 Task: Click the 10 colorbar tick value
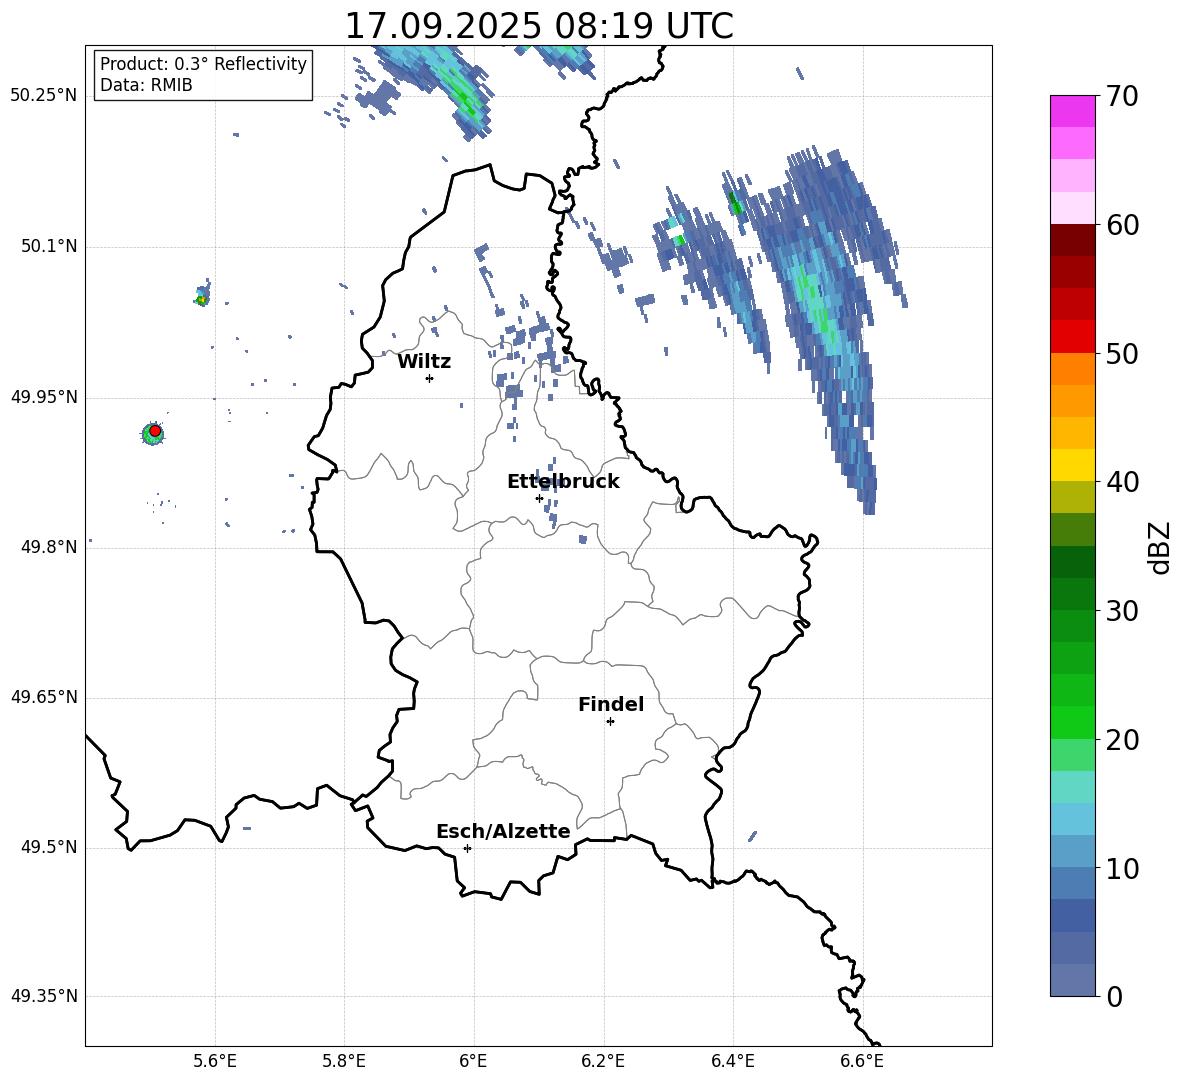1122,868
